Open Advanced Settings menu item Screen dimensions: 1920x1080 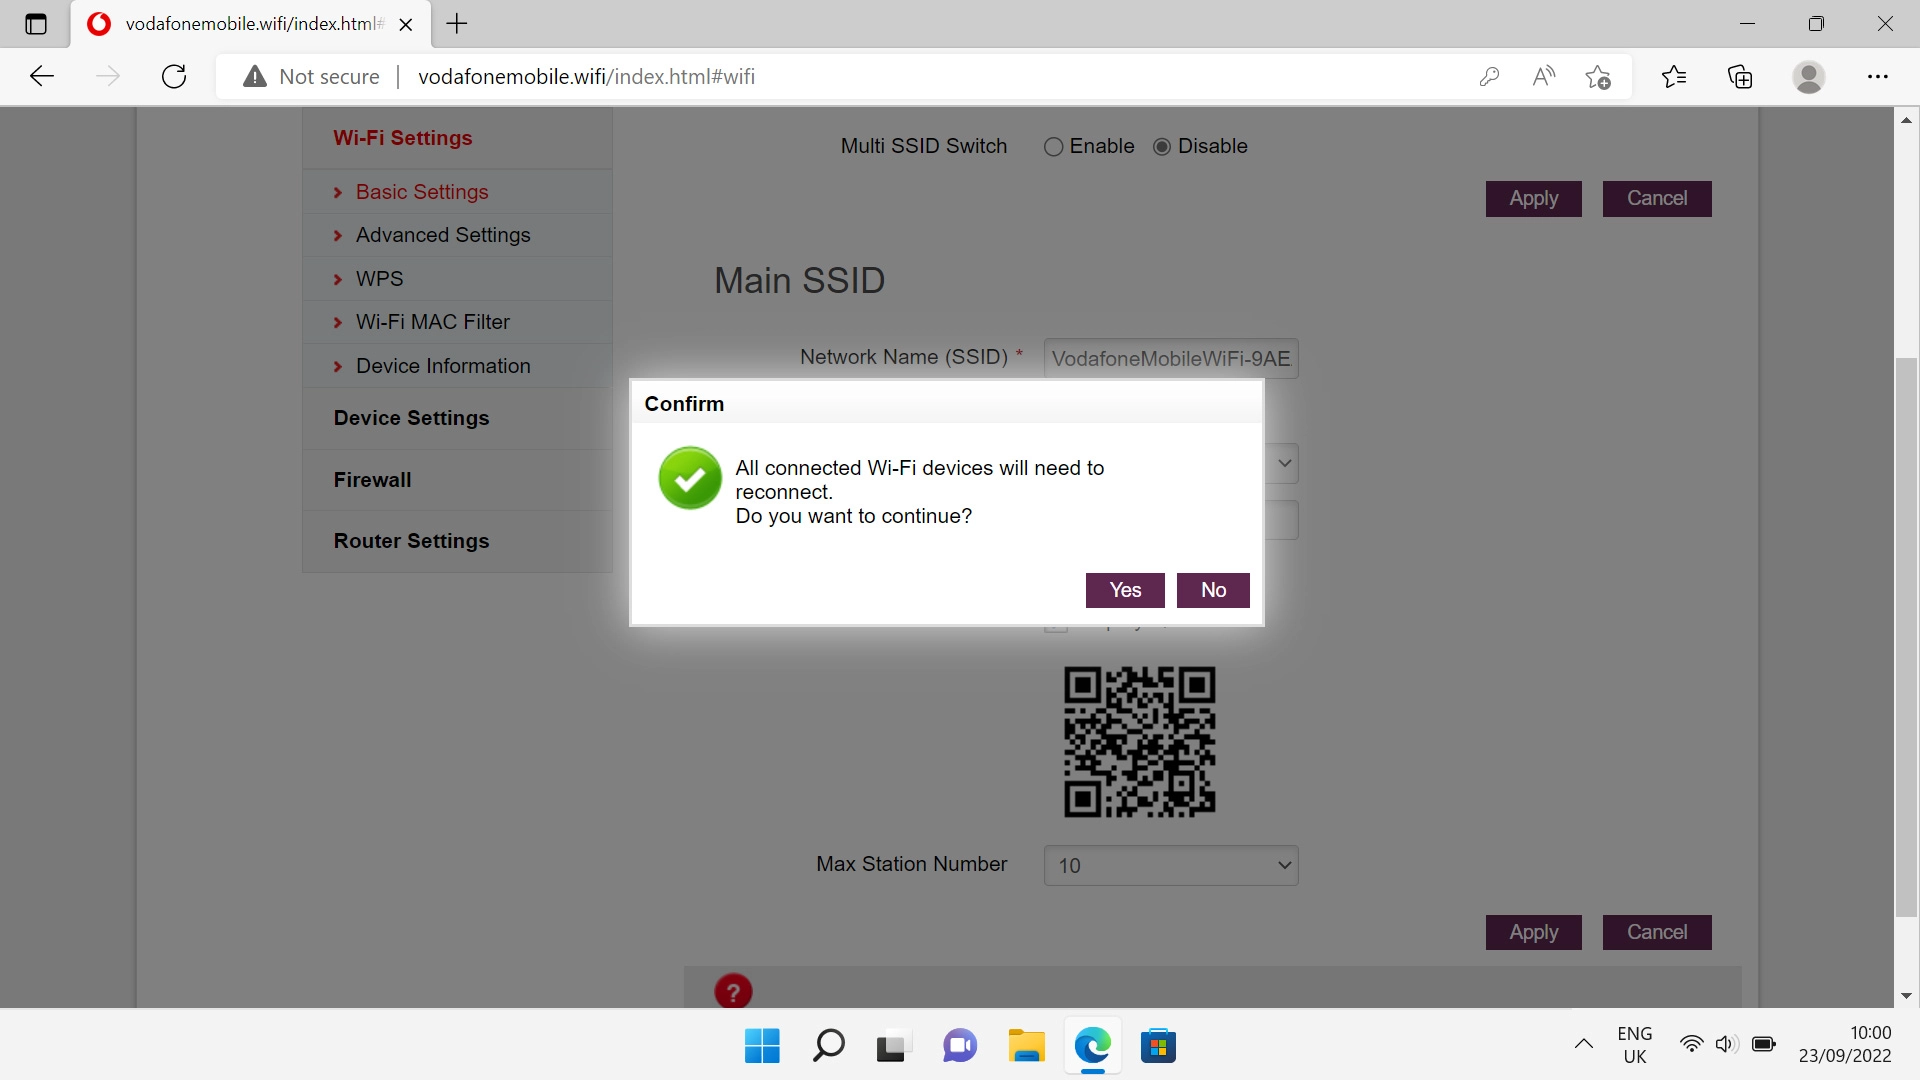pos(443,235)
